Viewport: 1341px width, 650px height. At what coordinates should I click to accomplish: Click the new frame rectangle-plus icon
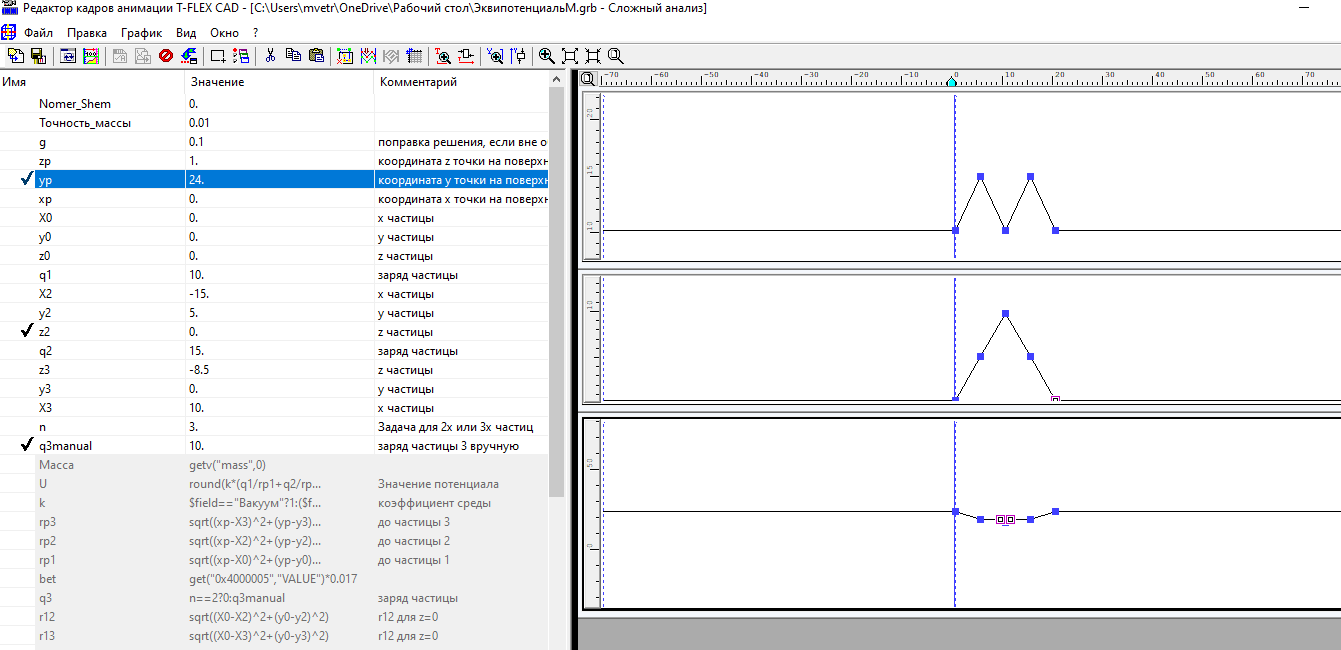[x=218, y=56]
